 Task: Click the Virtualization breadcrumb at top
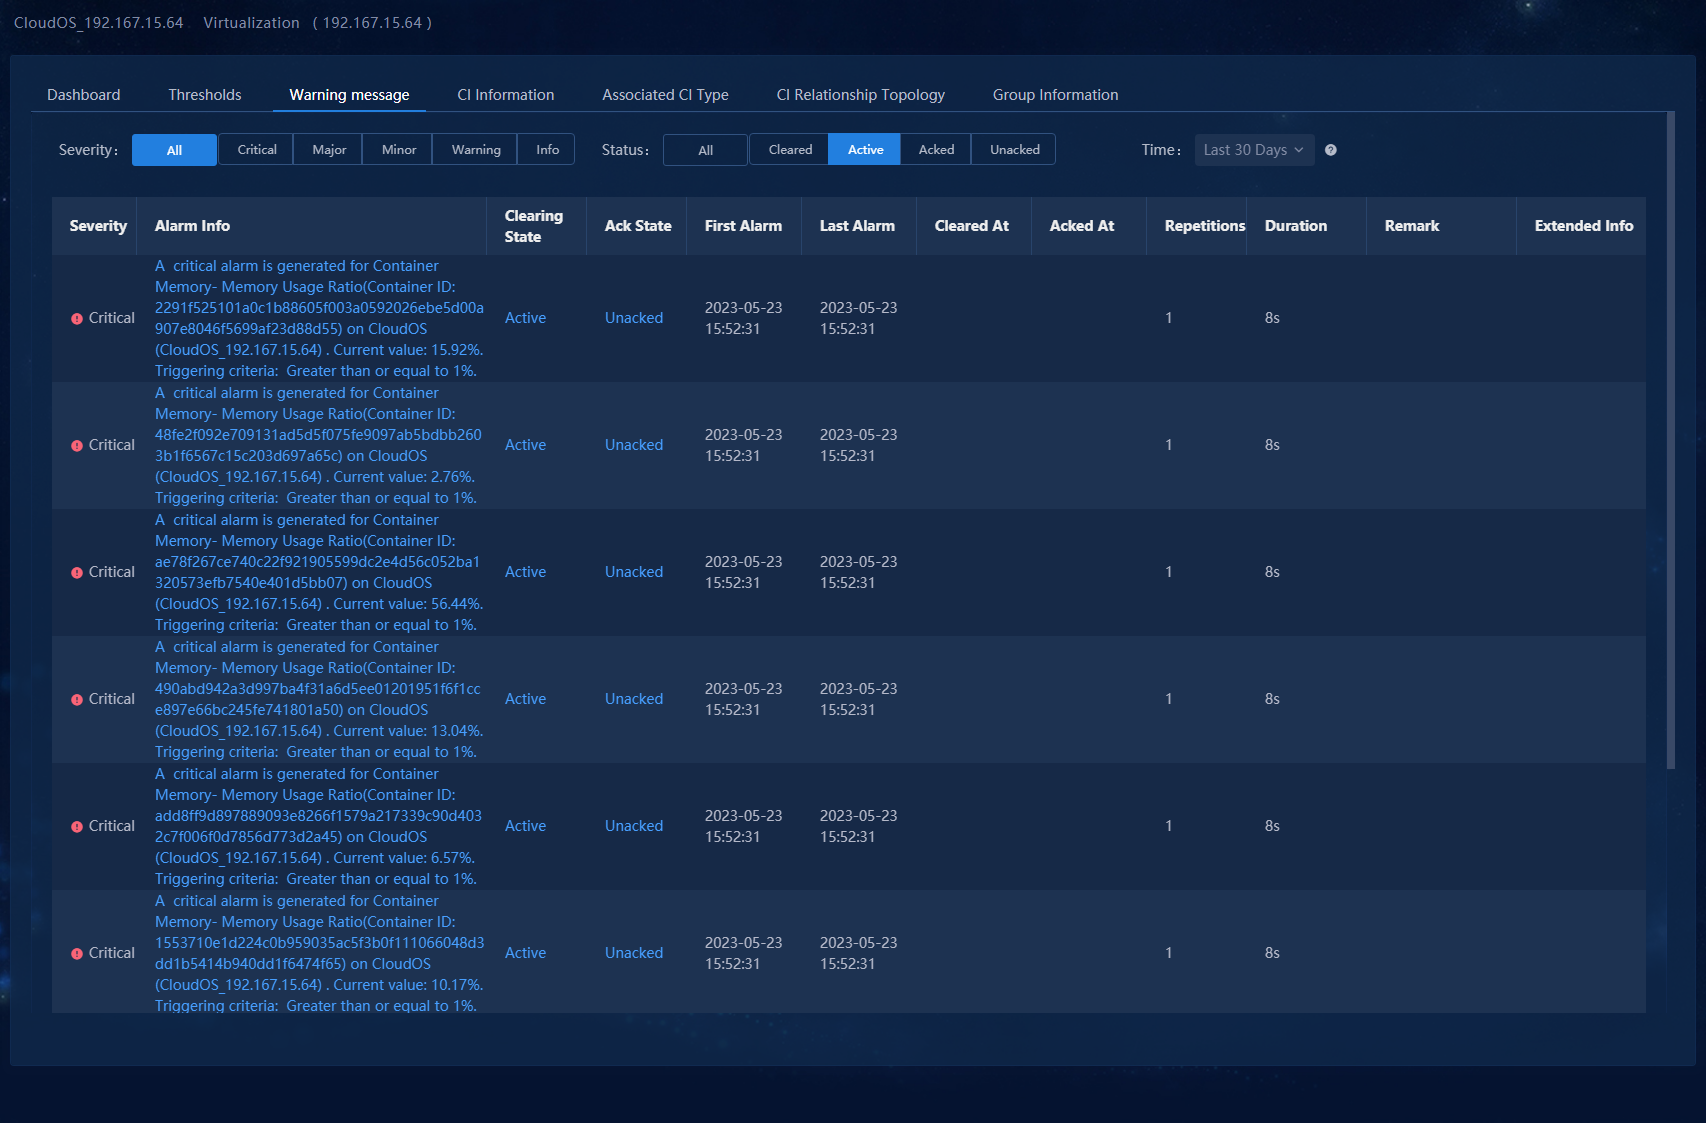tap(251, 22)
